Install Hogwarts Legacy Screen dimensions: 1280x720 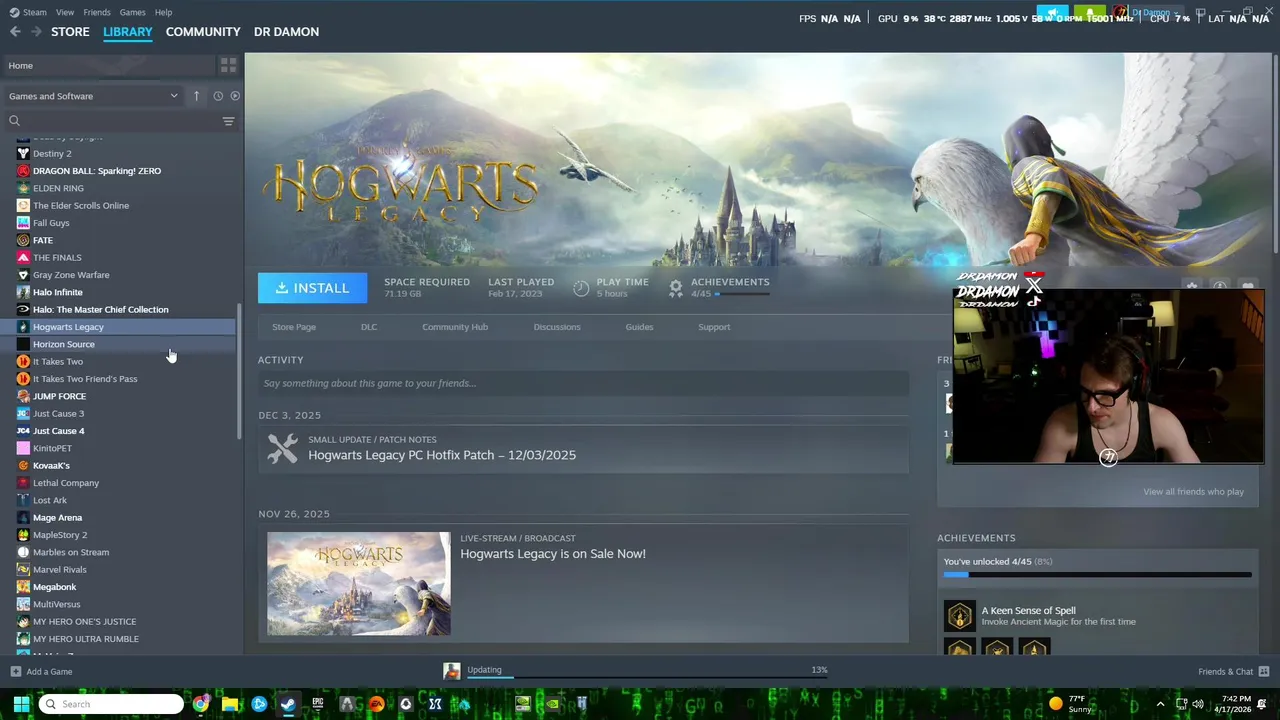click(312, 288)
